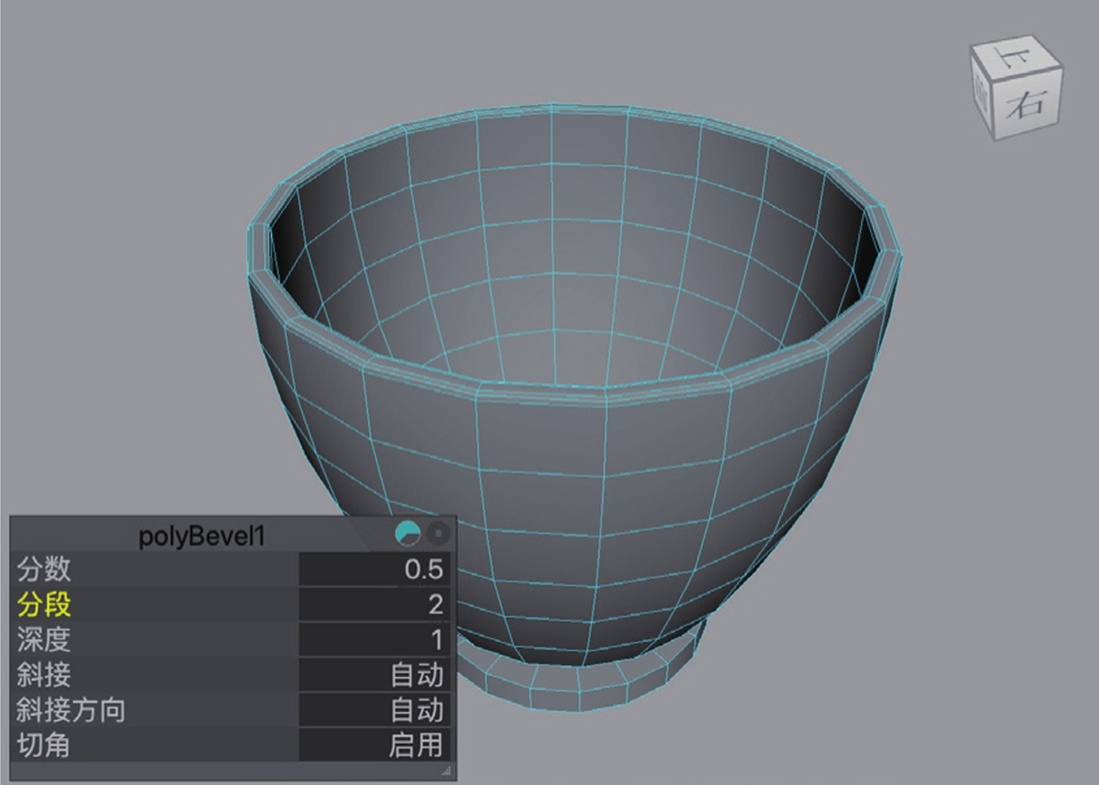
Task: Click the 深度 value field showing 1
Action: (x=376, y=639)
